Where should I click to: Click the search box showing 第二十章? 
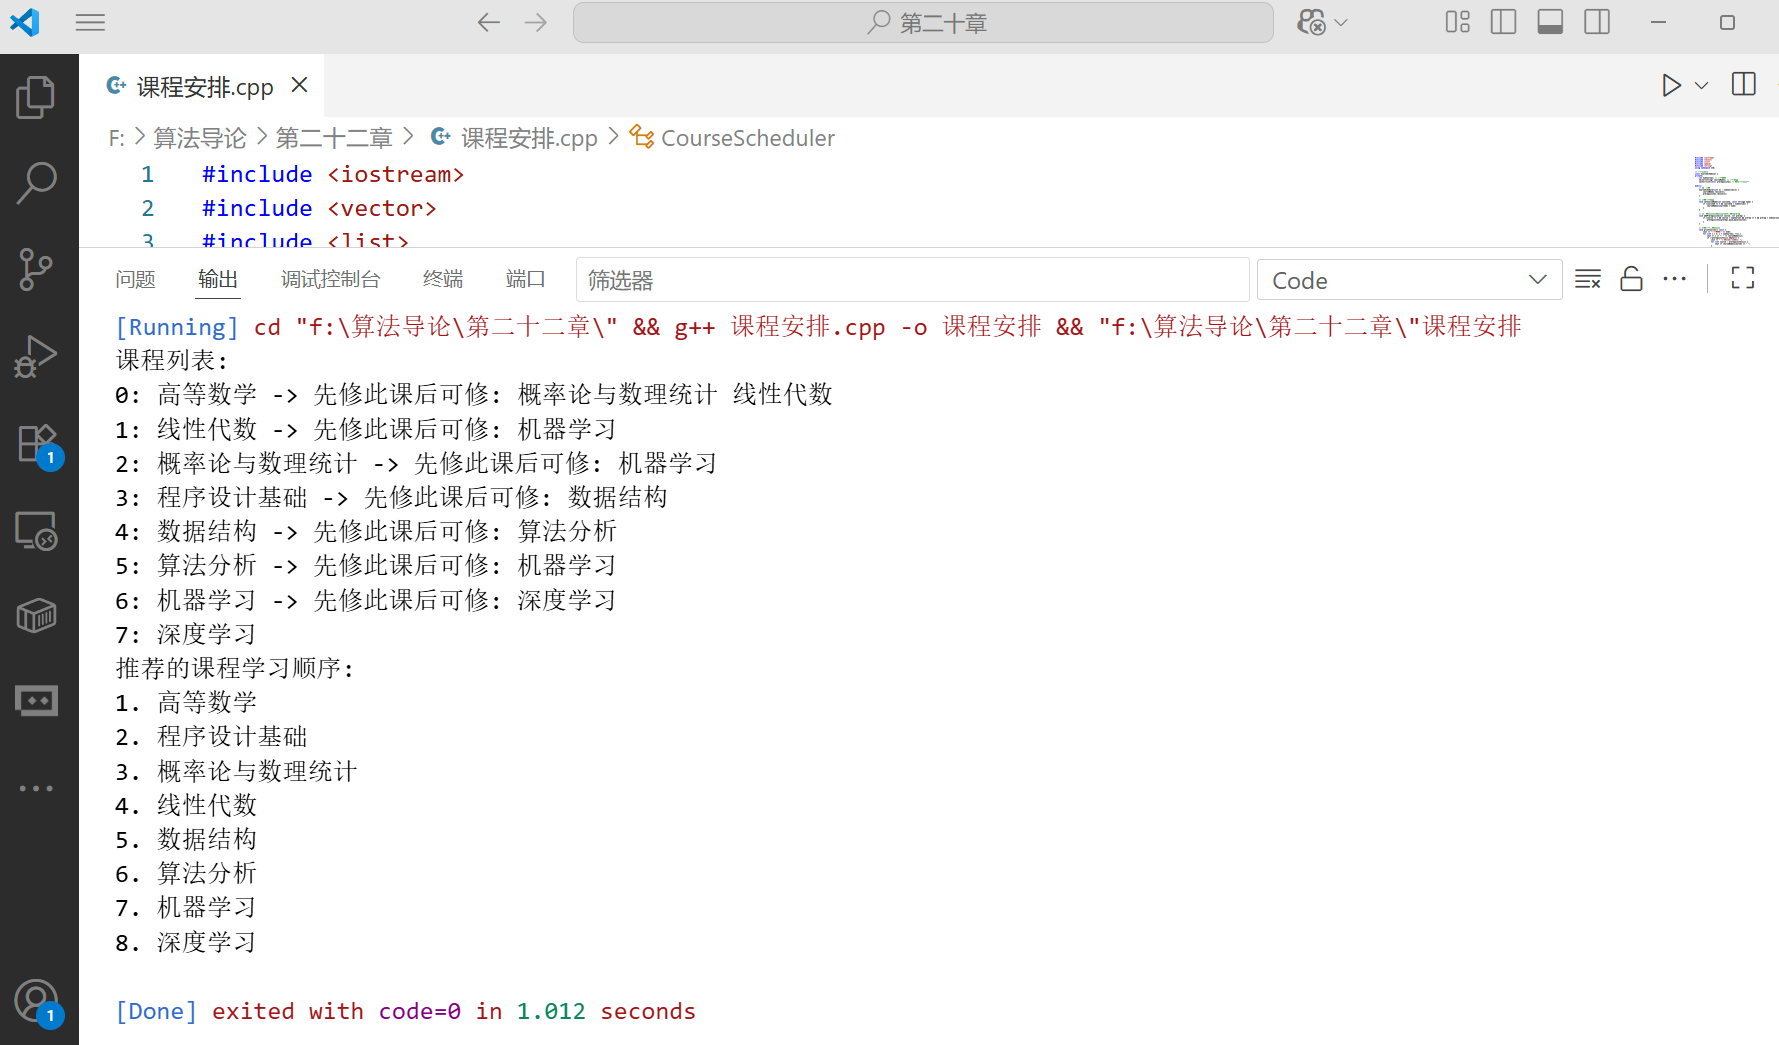923,22
